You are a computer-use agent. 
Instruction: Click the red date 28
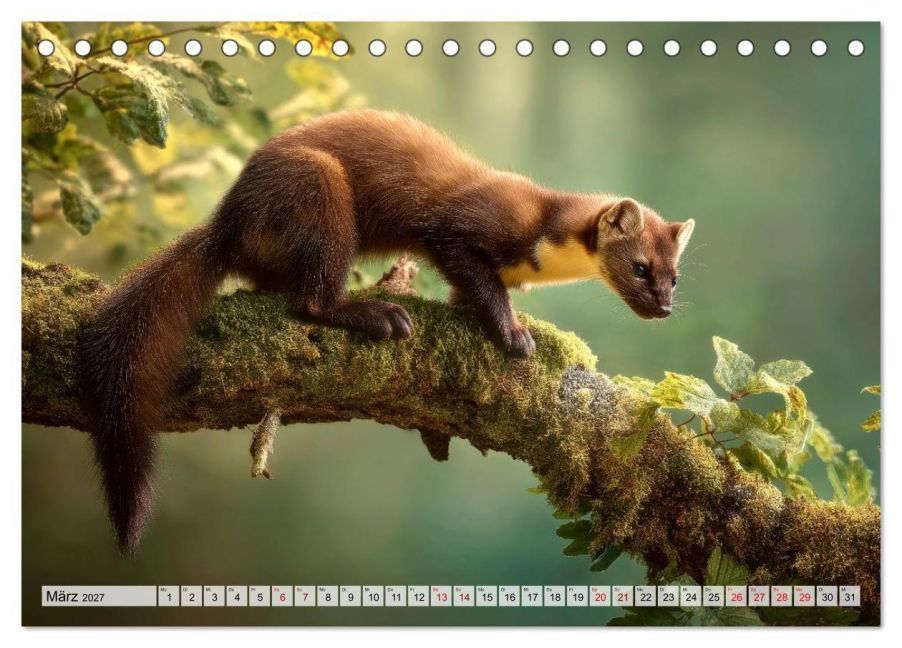pos(782,596)
